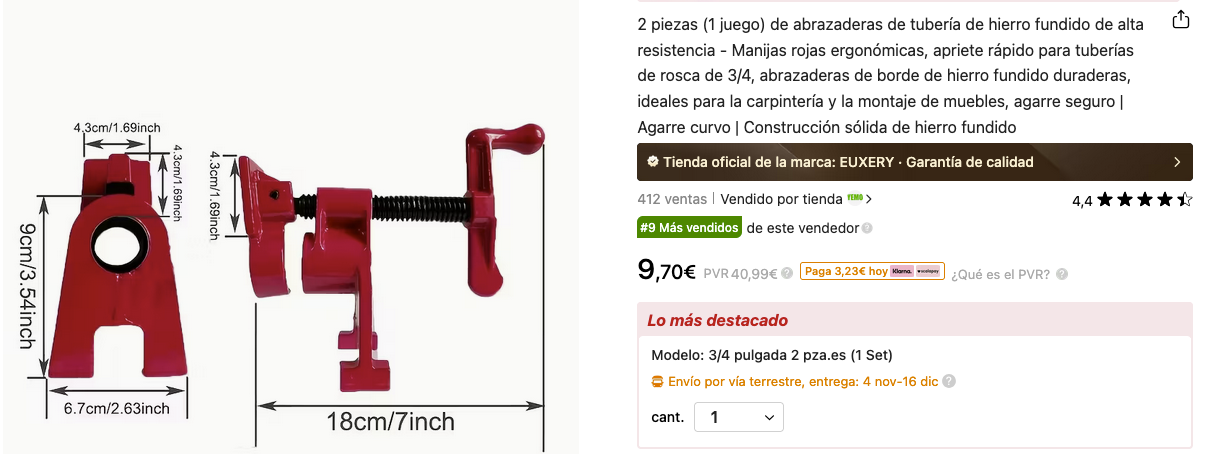Click the help icon after the delivery date range
The height and width of the screenshot is (454, 1215).
949,381
